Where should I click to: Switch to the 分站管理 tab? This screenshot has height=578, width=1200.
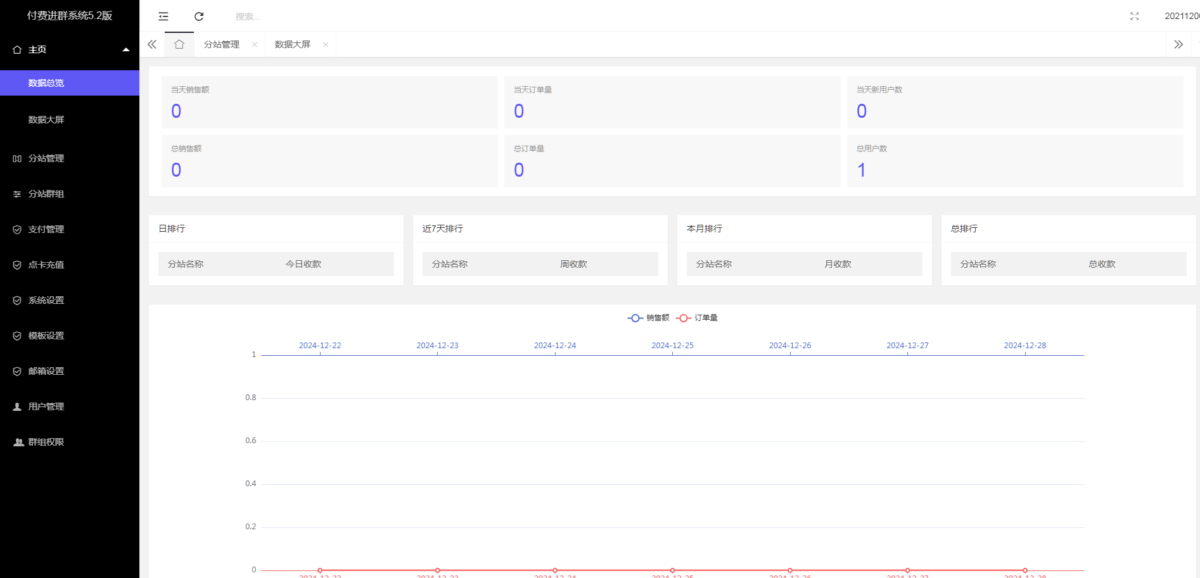(x=222, y=44)
